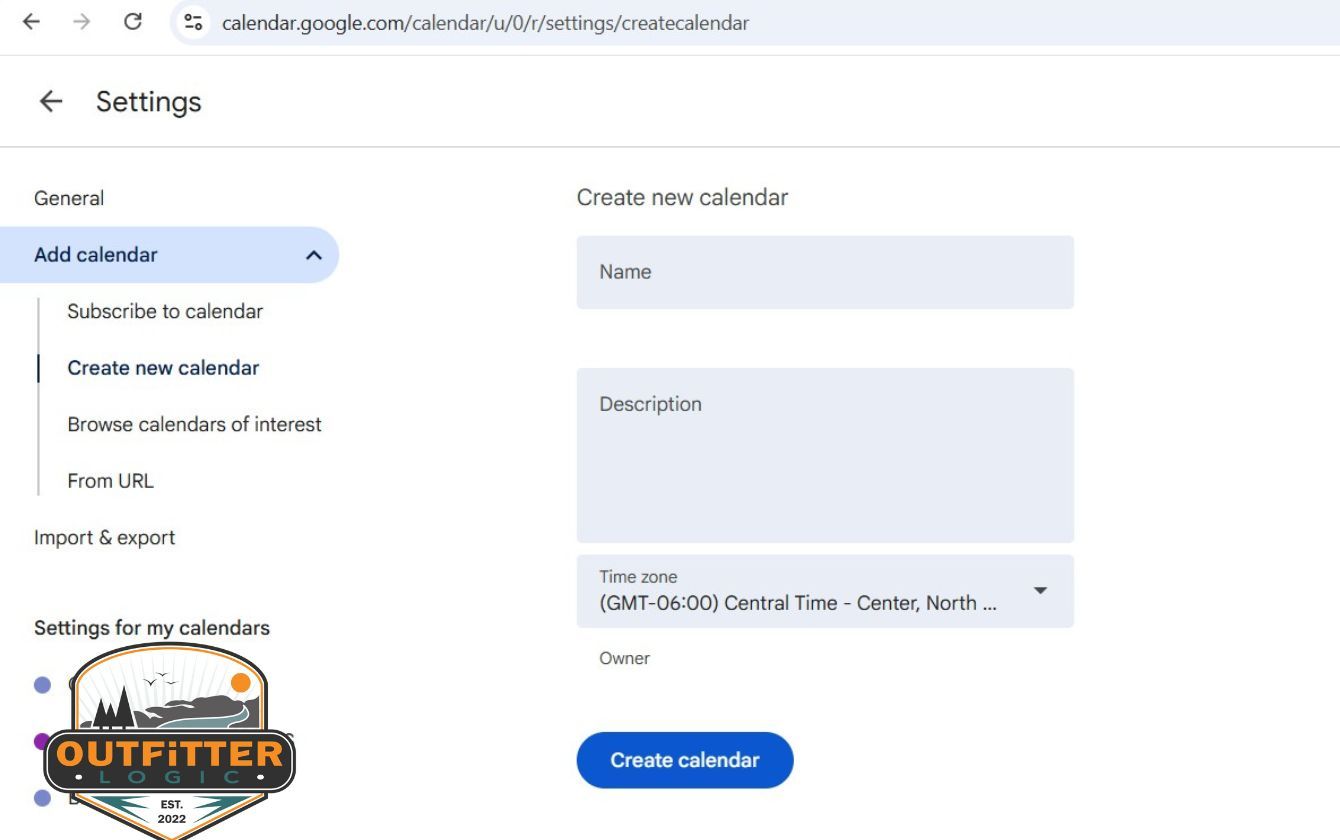Select Browse calendars of interest
The height and width of the screenshot is (840, 1340).
click(194, 424)
